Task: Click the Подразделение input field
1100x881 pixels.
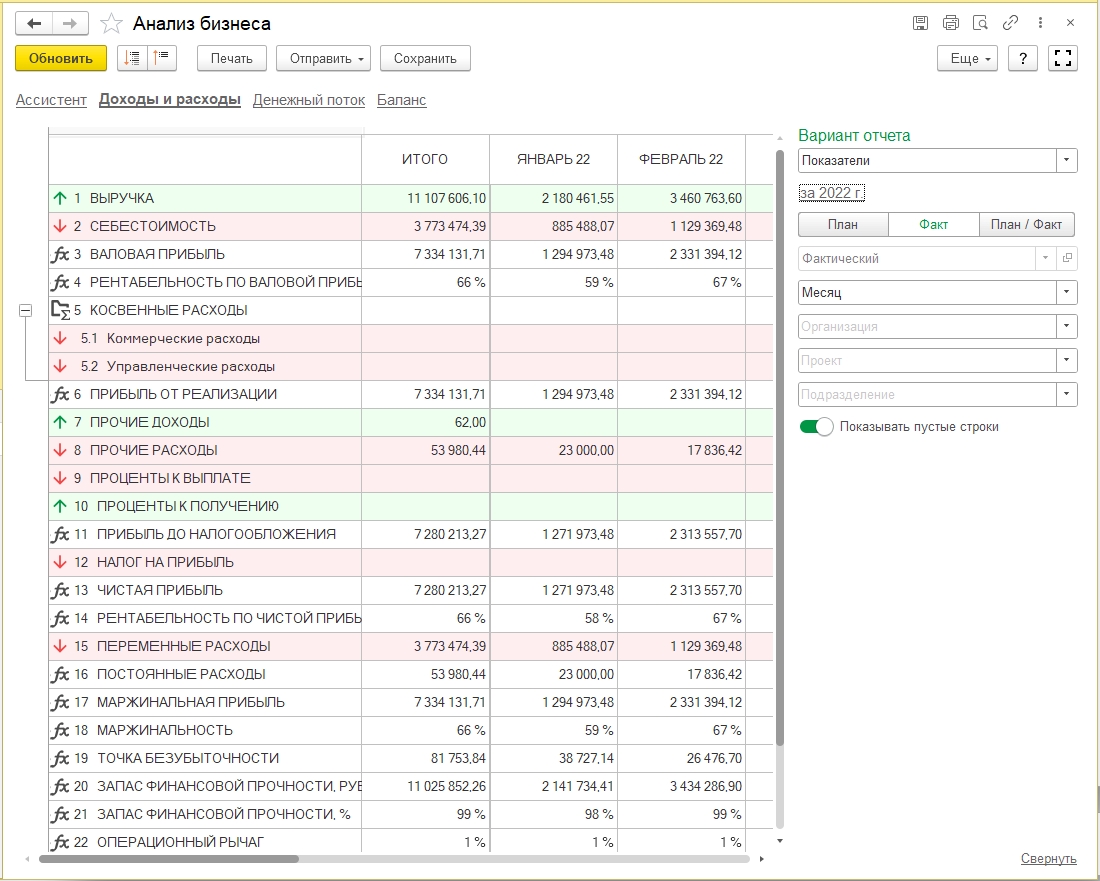Action: pyautogui.click(x=927, y=394)
